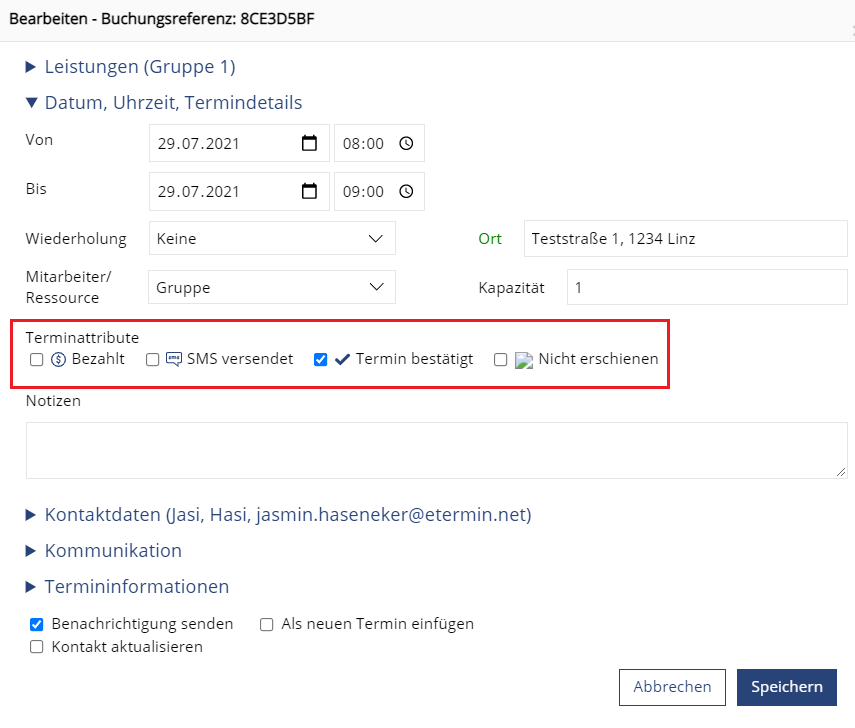Tick the Nicht erschienen checkbox
855x728 pixels.
(x=501, y=359)
